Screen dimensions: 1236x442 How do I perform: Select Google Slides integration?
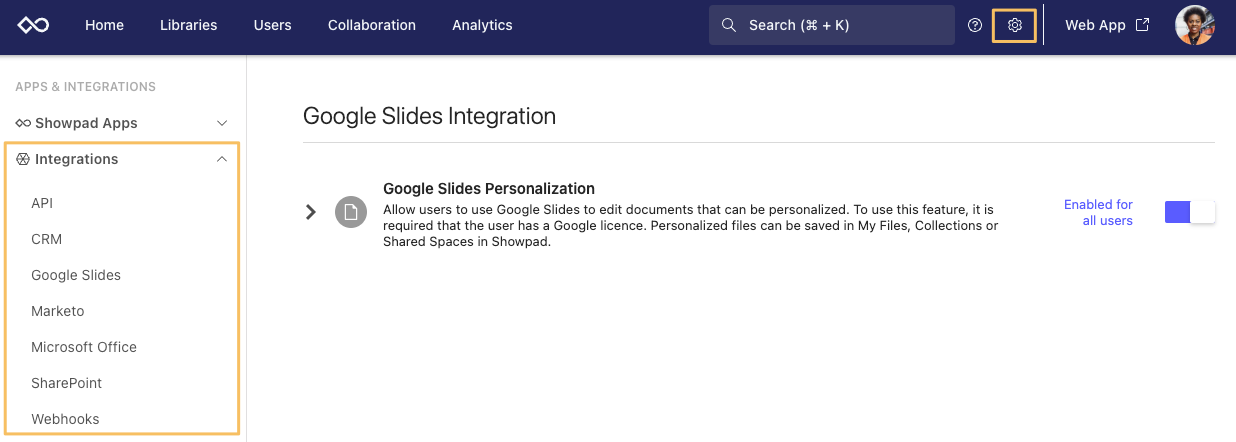[x=76, y=275]
